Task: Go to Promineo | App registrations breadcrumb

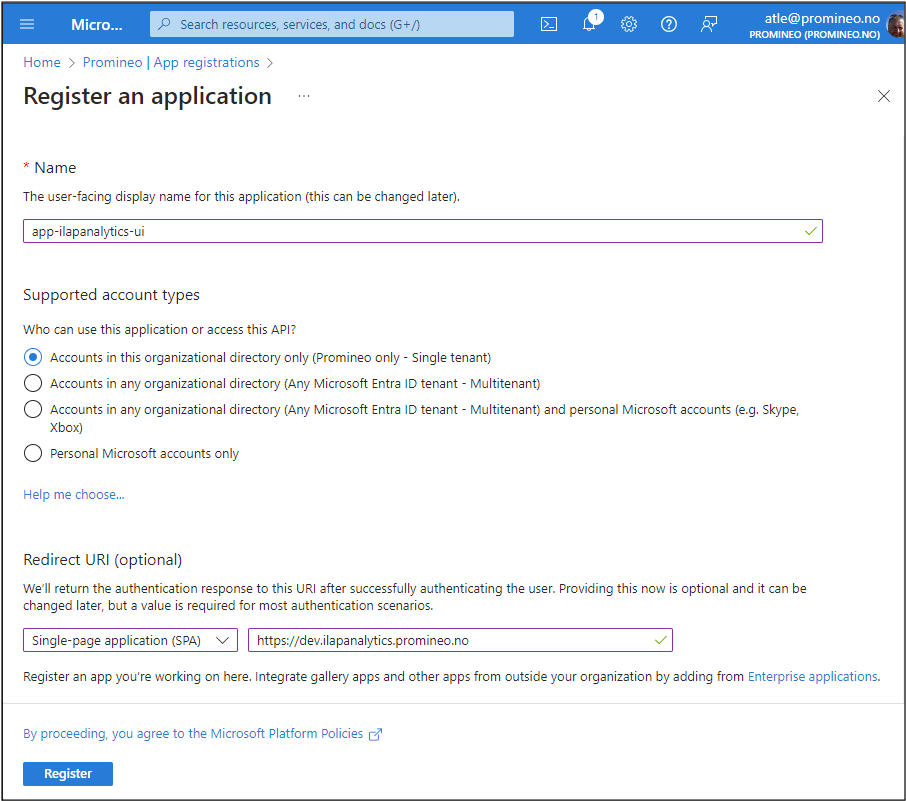Action: [171, 62]
